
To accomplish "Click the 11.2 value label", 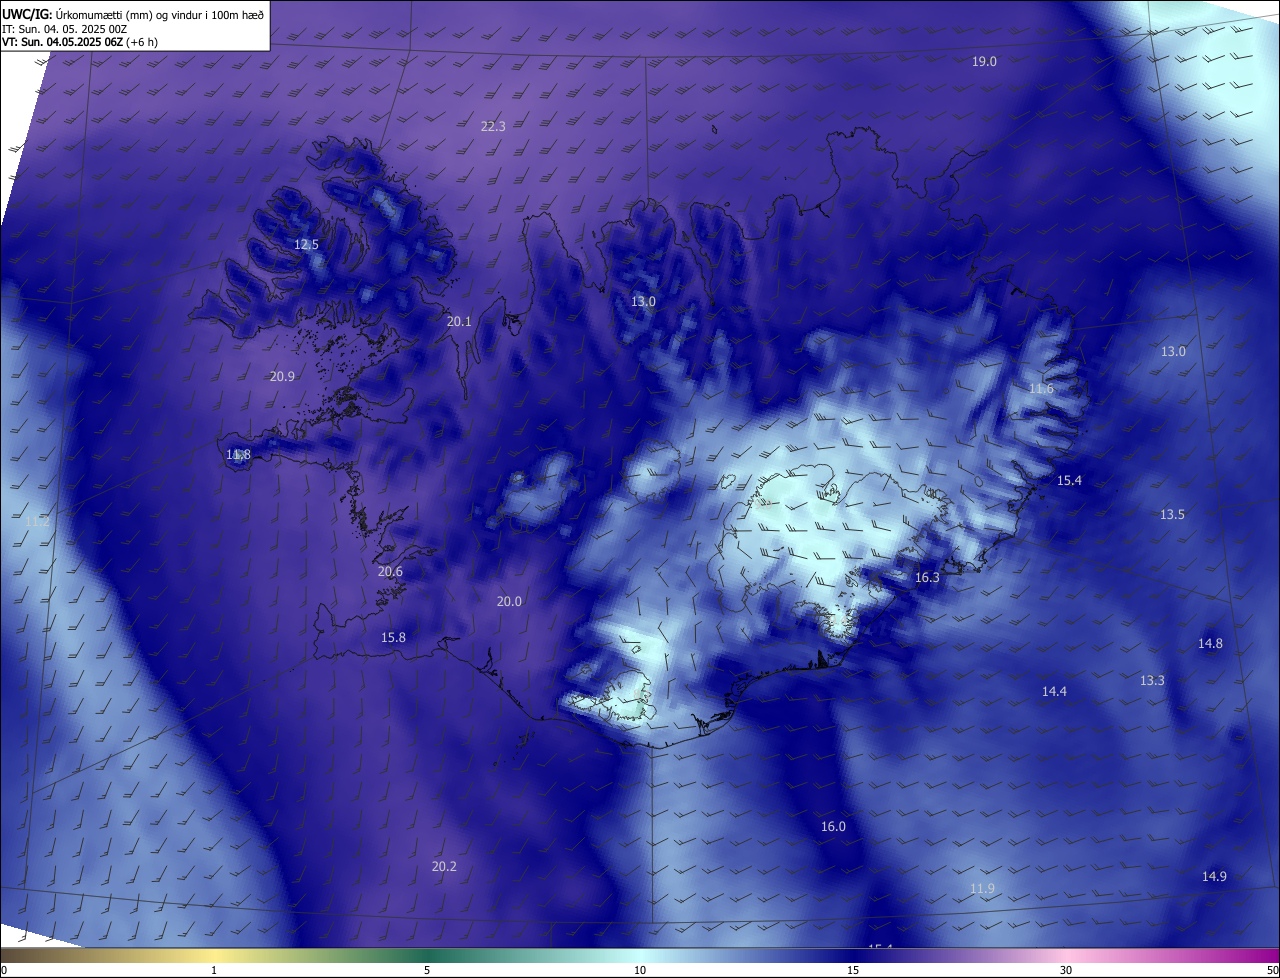I will click(37, 522).
